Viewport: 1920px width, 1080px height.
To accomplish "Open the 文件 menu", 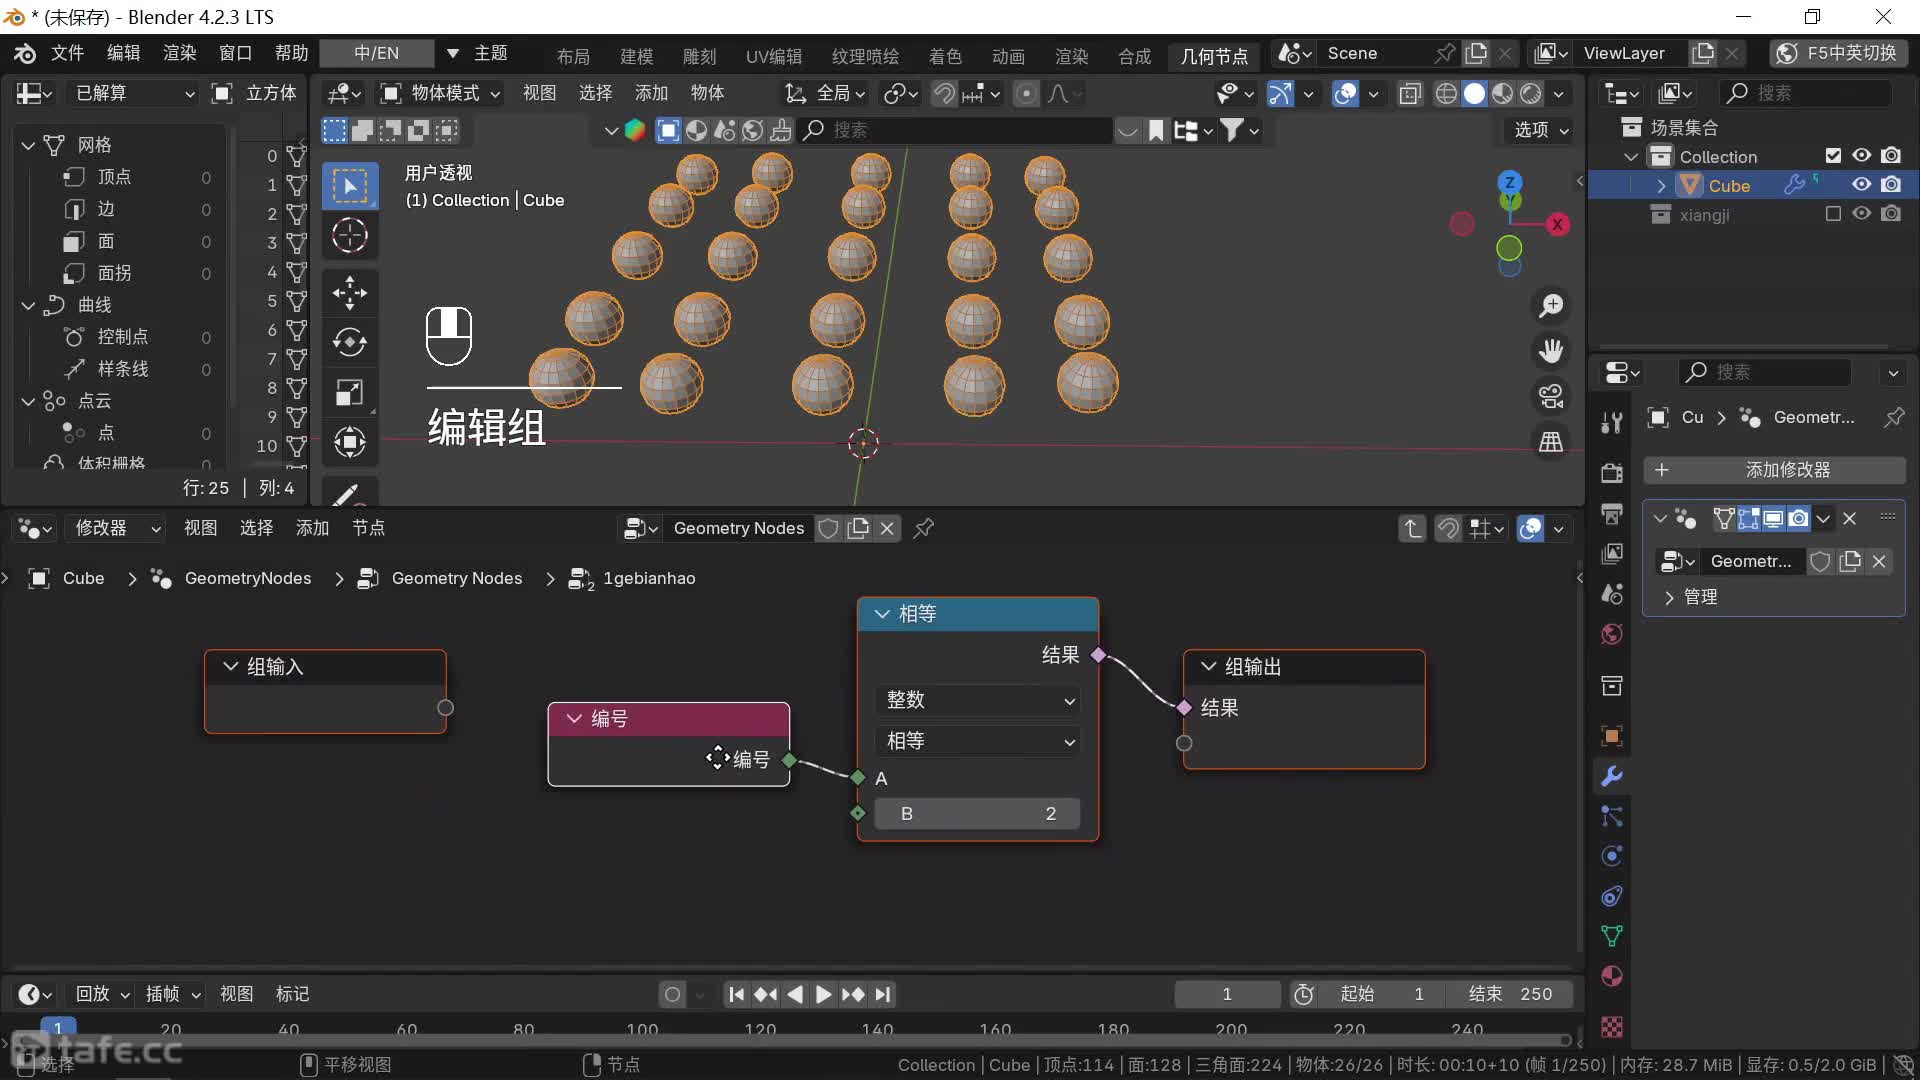I will click(x=67, y=53).
